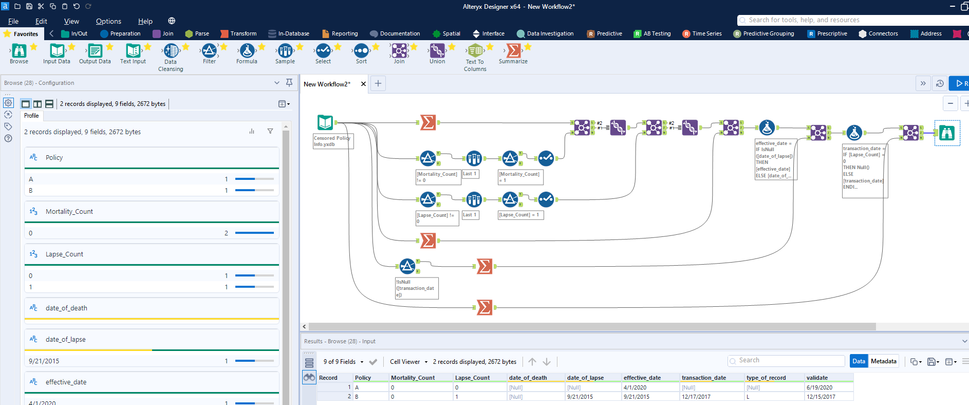Toggle the Browse star in Favorites

pyautogui.click(x=33, y=47)
